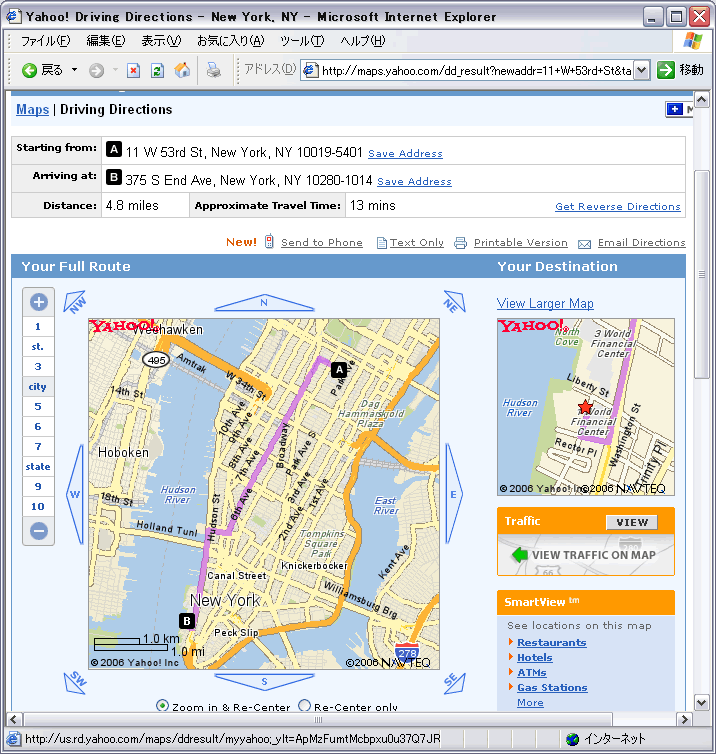716x754 pixels.
Task: Pan map northwest with NW arrow
Action: click(x=75, y=302)
